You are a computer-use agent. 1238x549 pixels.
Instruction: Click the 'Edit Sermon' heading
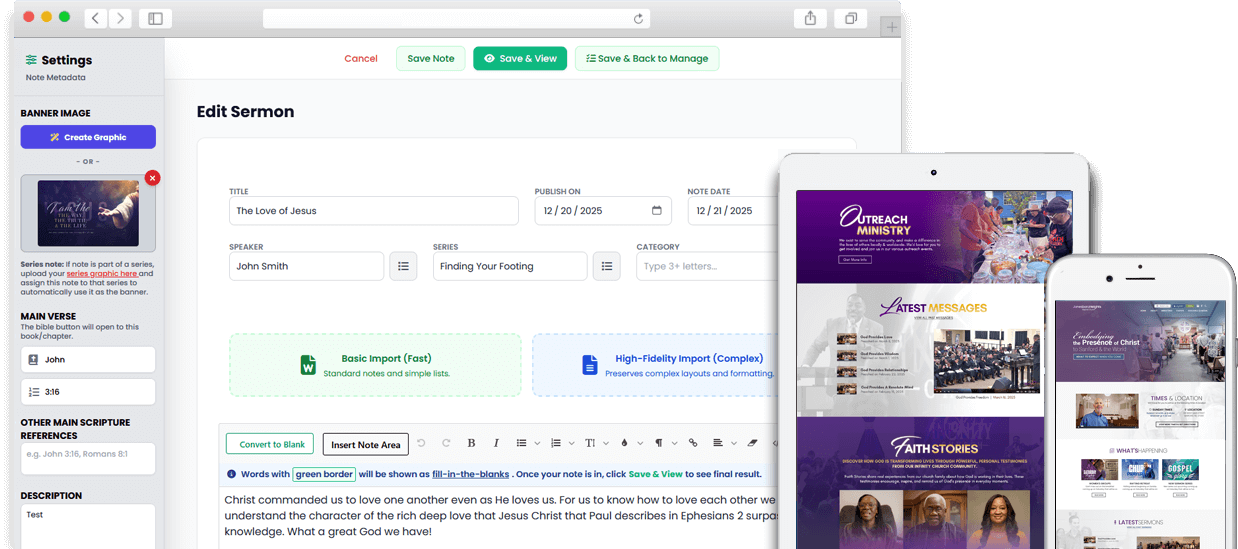pos(245,112)
